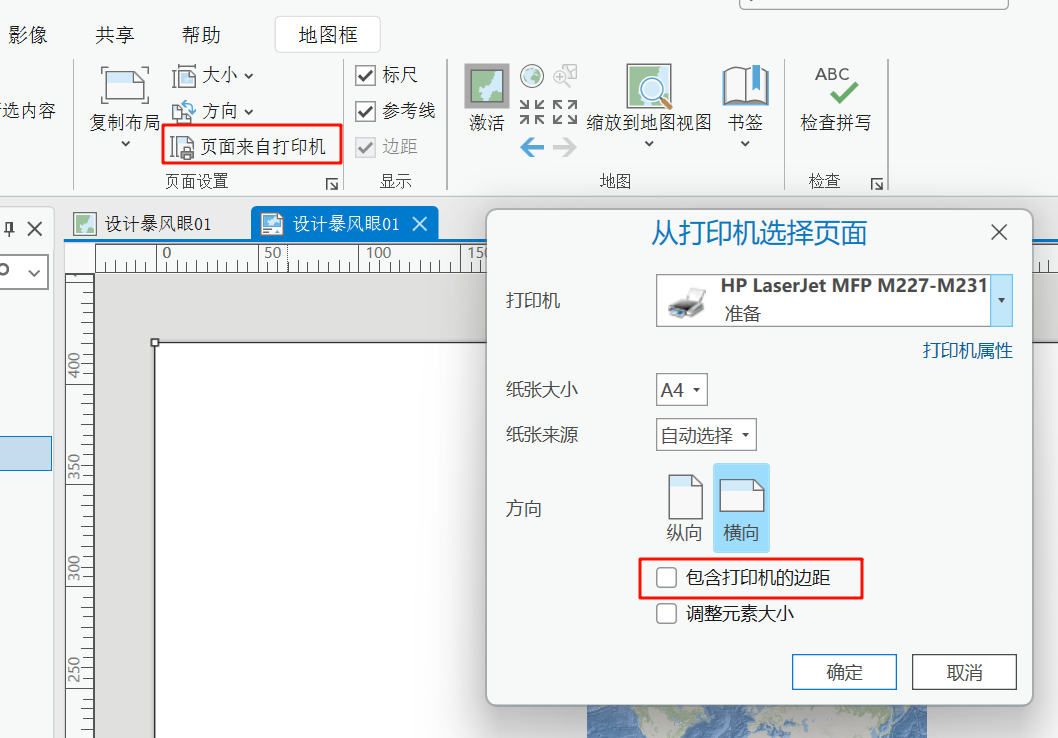Select 纵向 portrait orientation
The image size is (1058, 738).
pos(684,508)
